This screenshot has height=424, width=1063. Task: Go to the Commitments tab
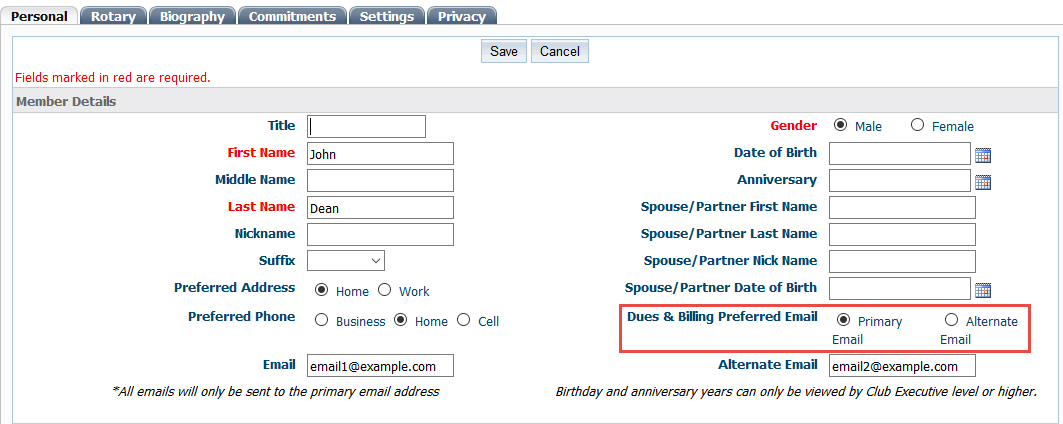292,16
